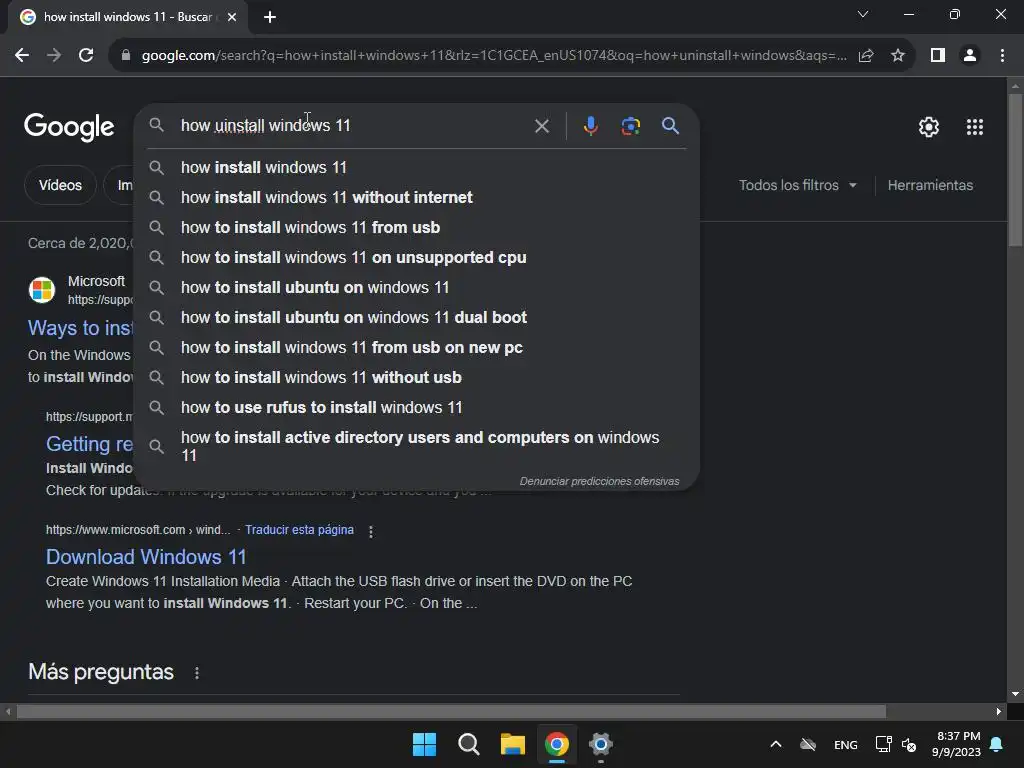Open the Chrome profile avatar
Viewport: 1024px width, 768px height.
970,56
